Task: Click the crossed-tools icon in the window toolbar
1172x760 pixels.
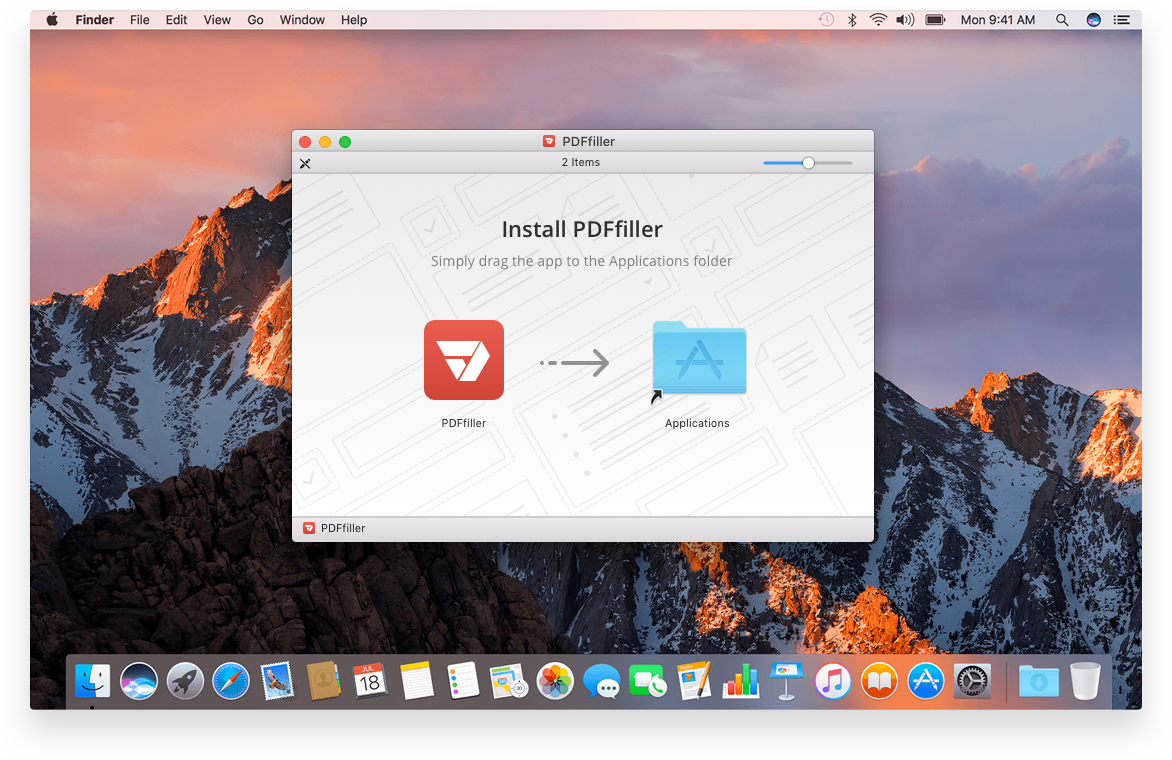Action: pyautogui.click(x=305, y=163)
